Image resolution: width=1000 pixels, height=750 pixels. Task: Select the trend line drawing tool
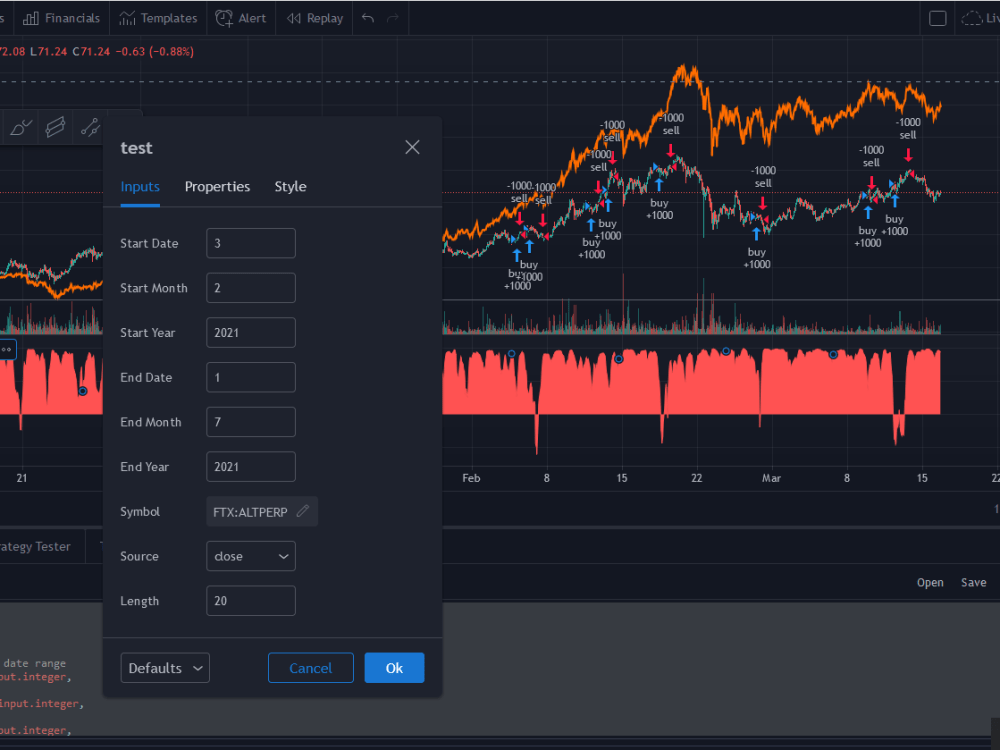[x=90, y=127]
